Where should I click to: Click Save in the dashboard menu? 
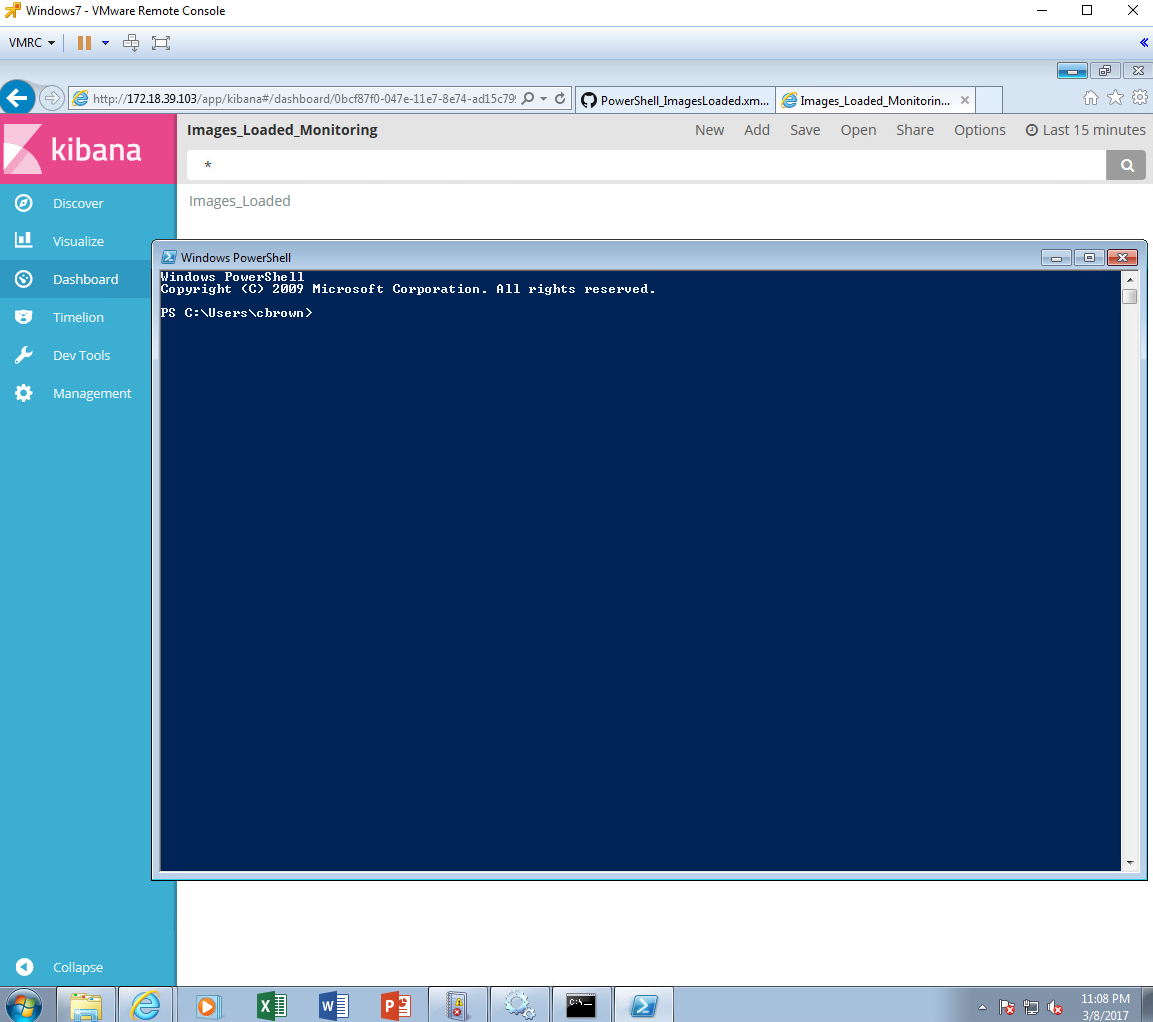click(x=805, y=130)
